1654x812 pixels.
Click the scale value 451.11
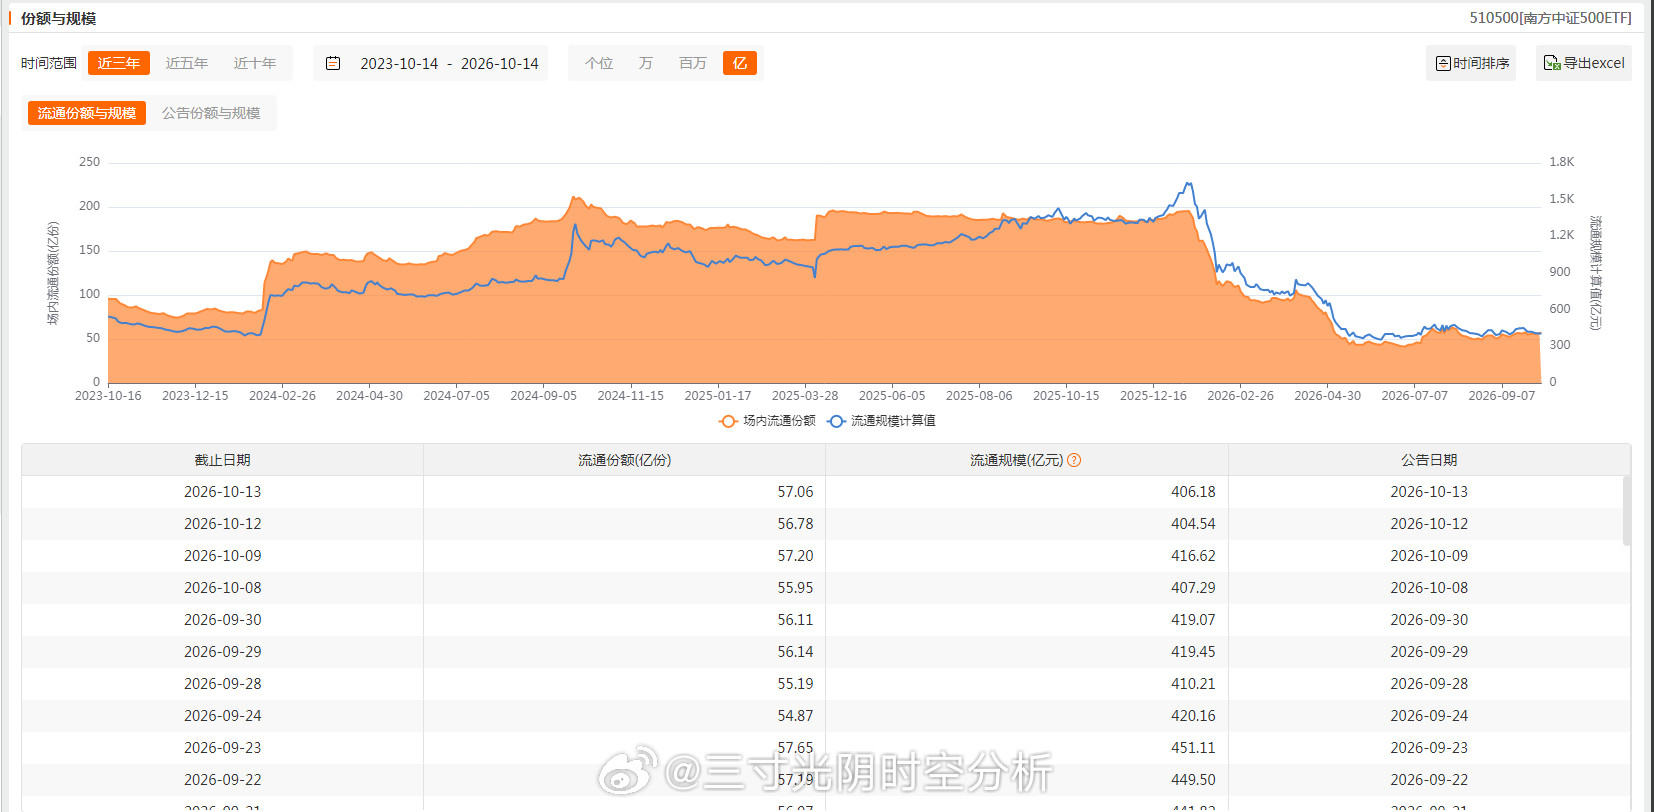[x=1193, y=748]
